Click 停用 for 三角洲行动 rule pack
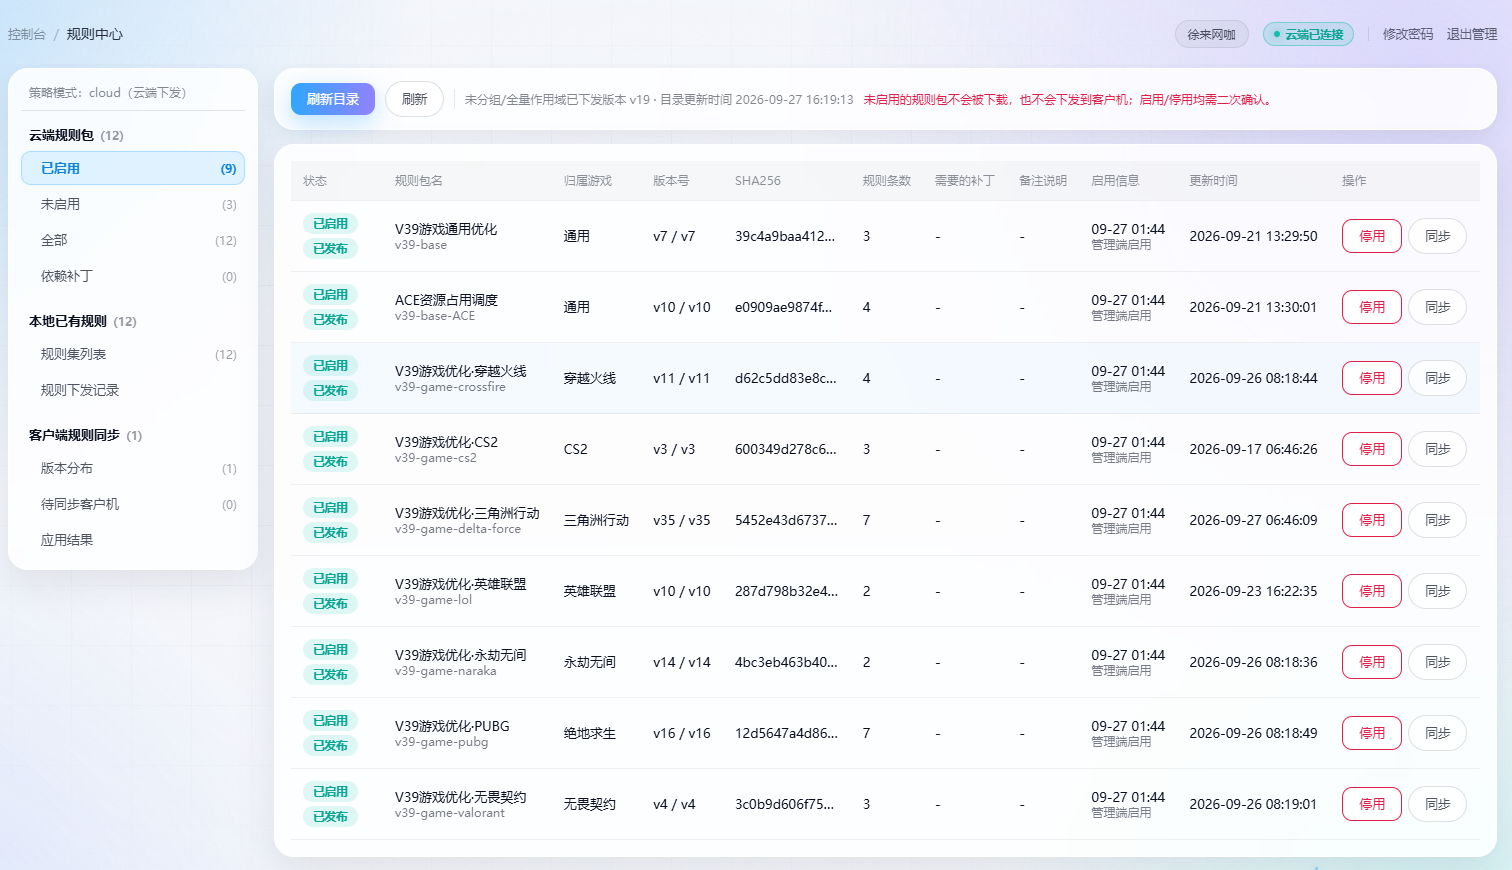The height and width of the screenshot is (870, 1512). pyautogui.click(x=1372, y=520)
